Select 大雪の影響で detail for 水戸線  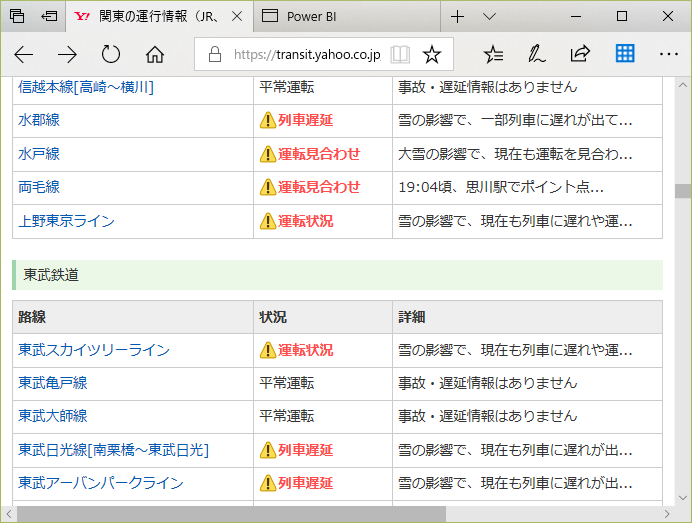point(515,154)
